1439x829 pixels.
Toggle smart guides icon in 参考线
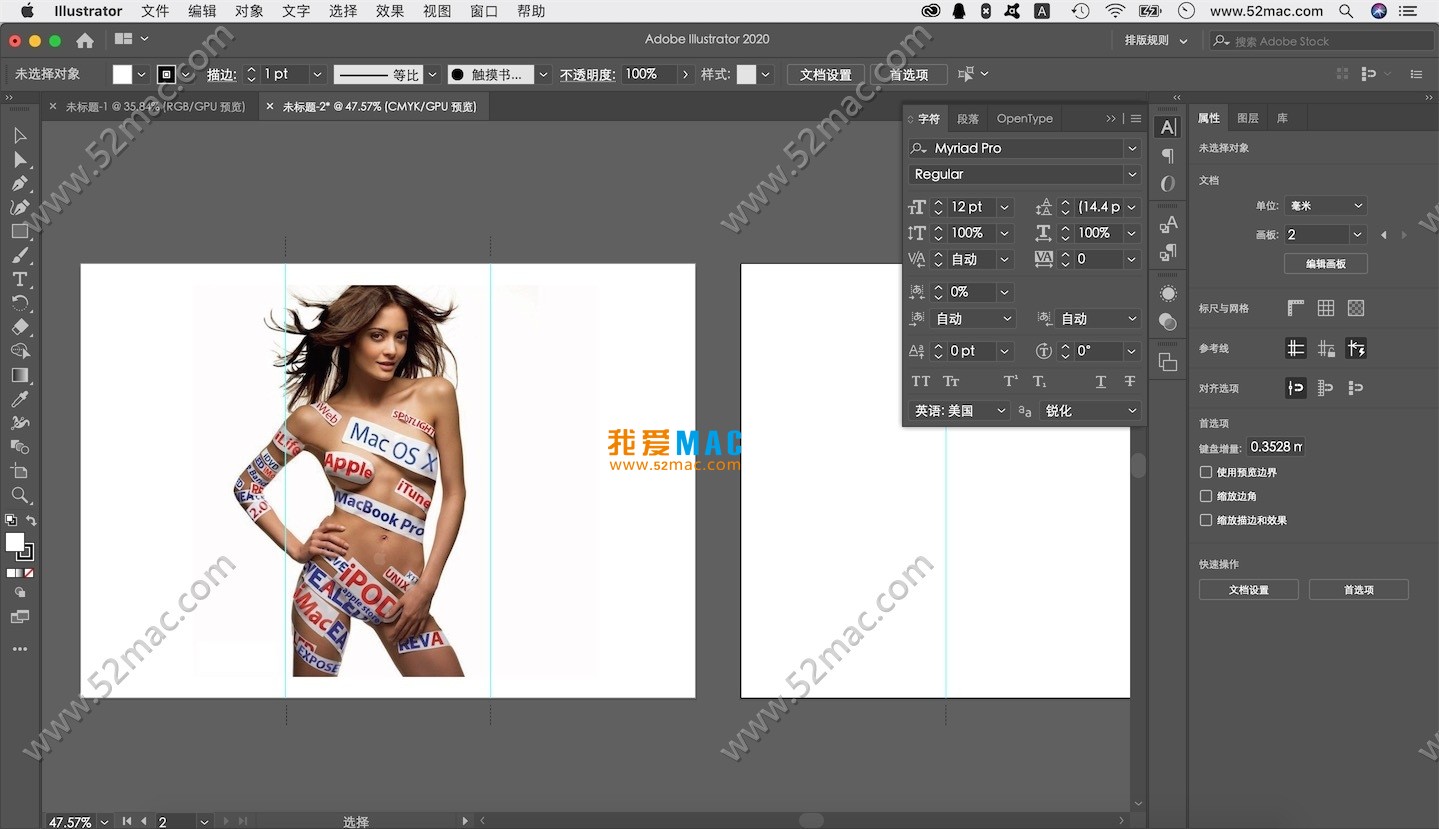(x=1356, y=348)
